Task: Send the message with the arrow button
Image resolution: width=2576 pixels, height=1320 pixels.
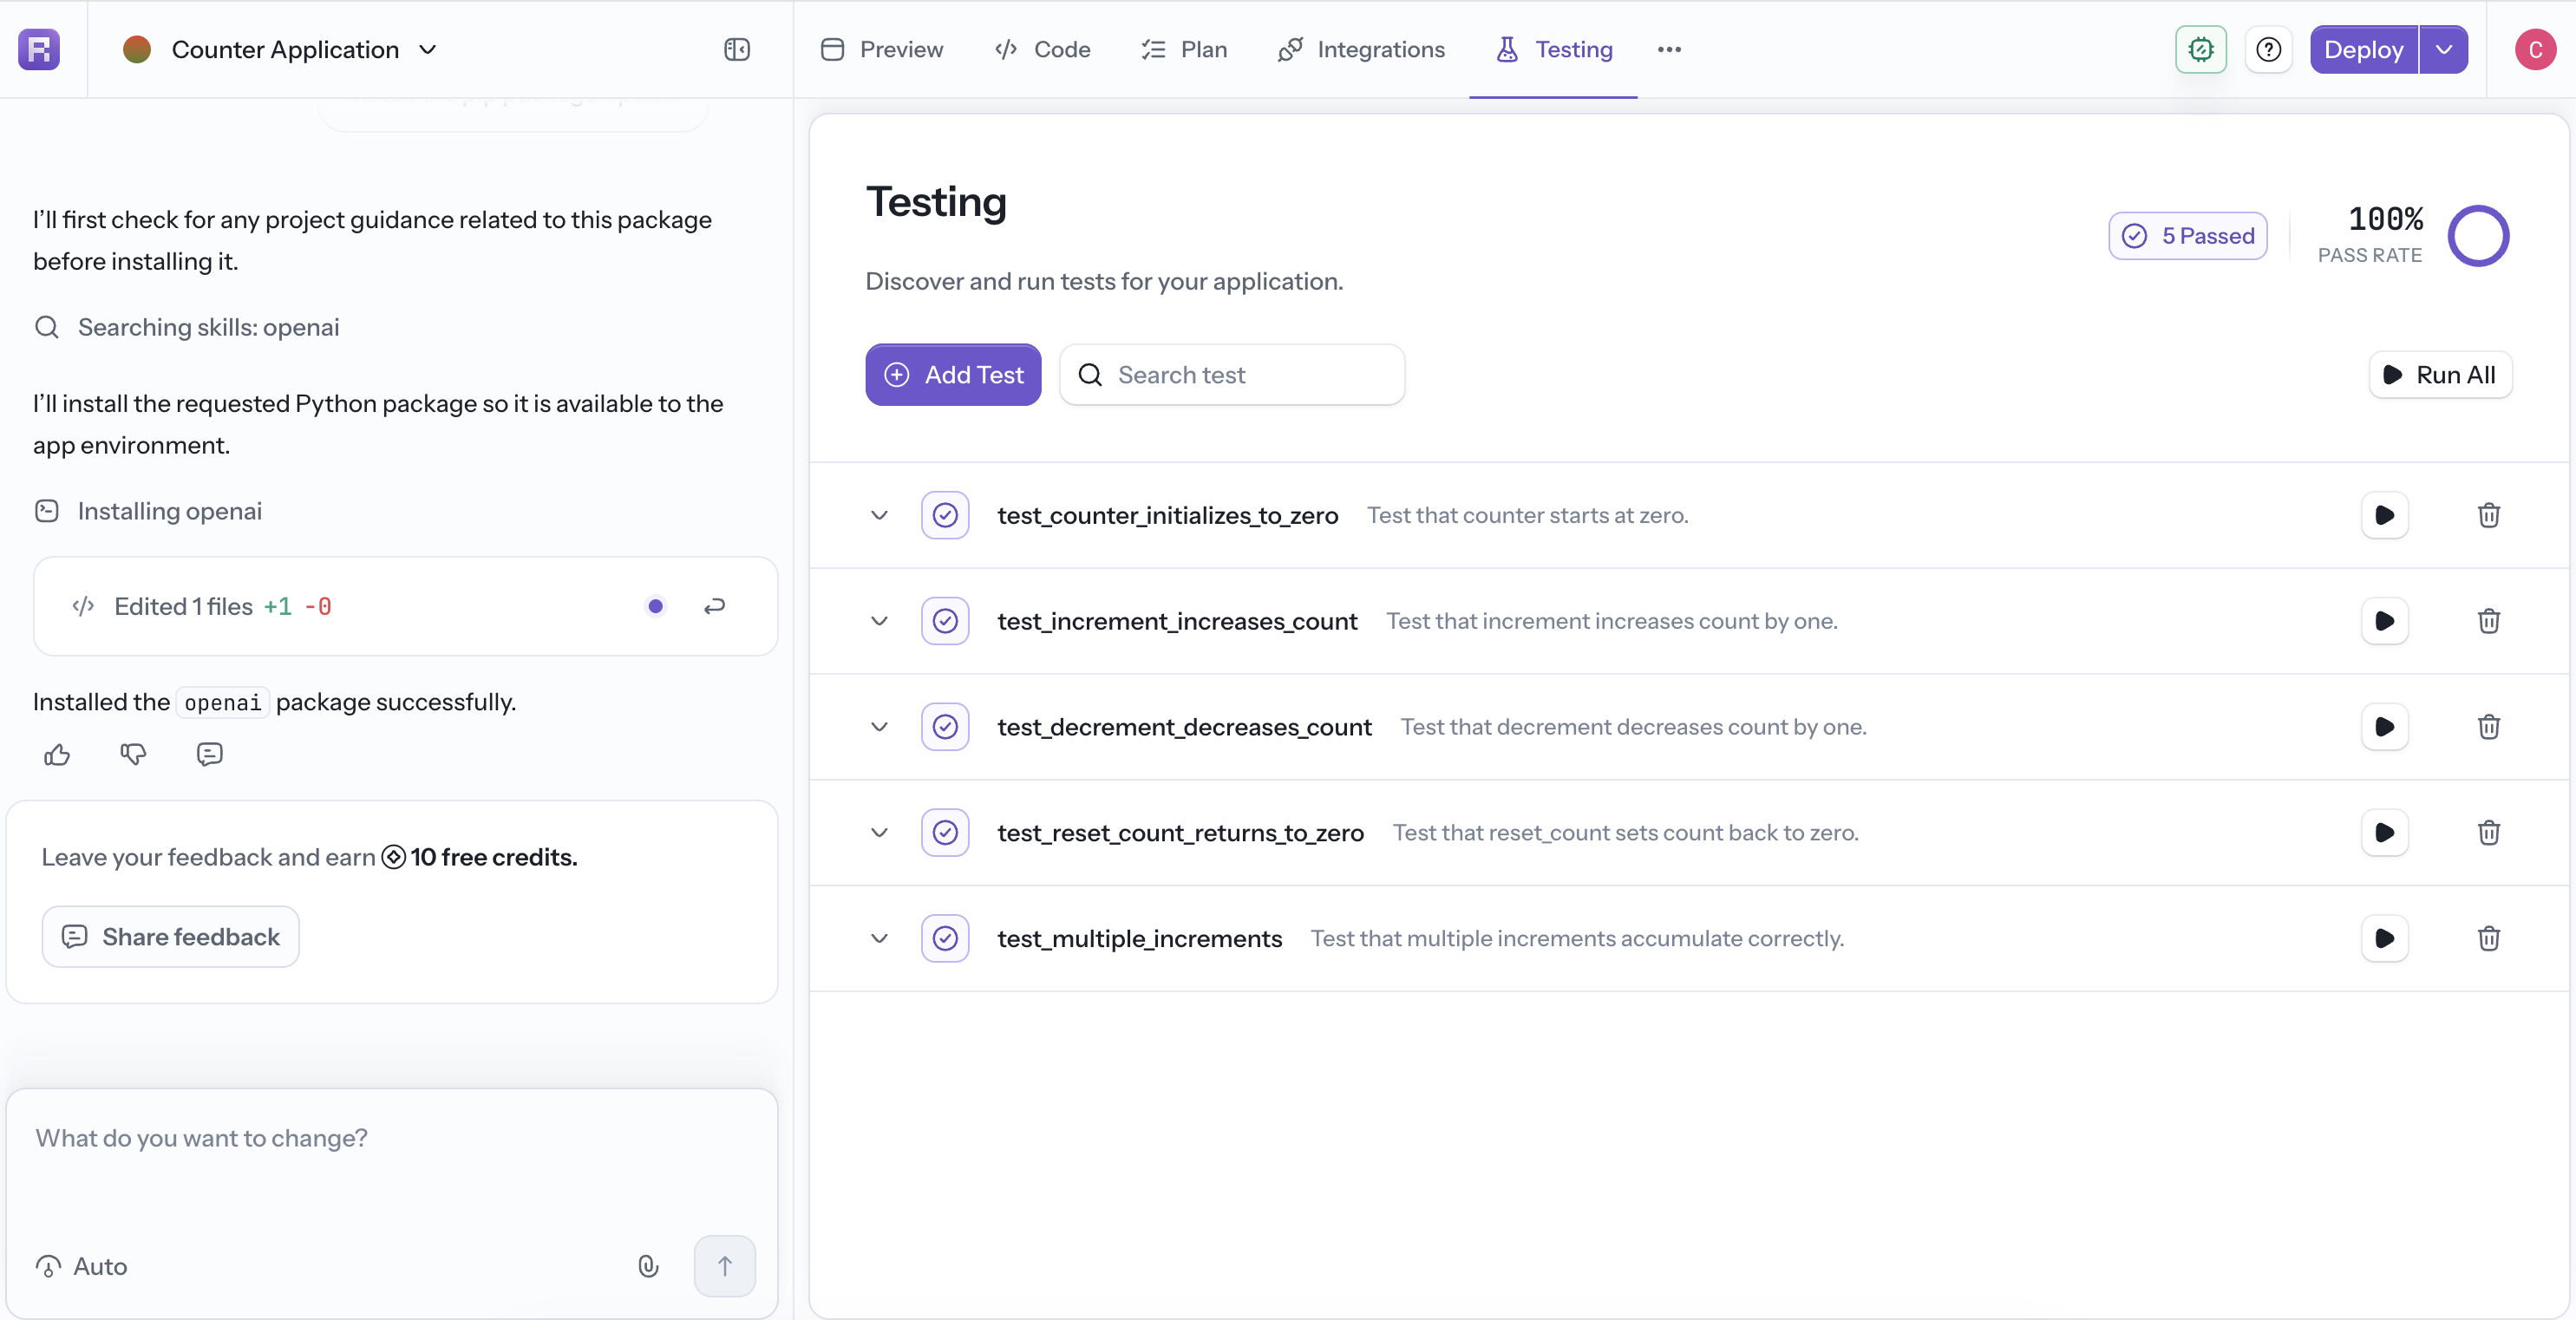Action: 724,1266
